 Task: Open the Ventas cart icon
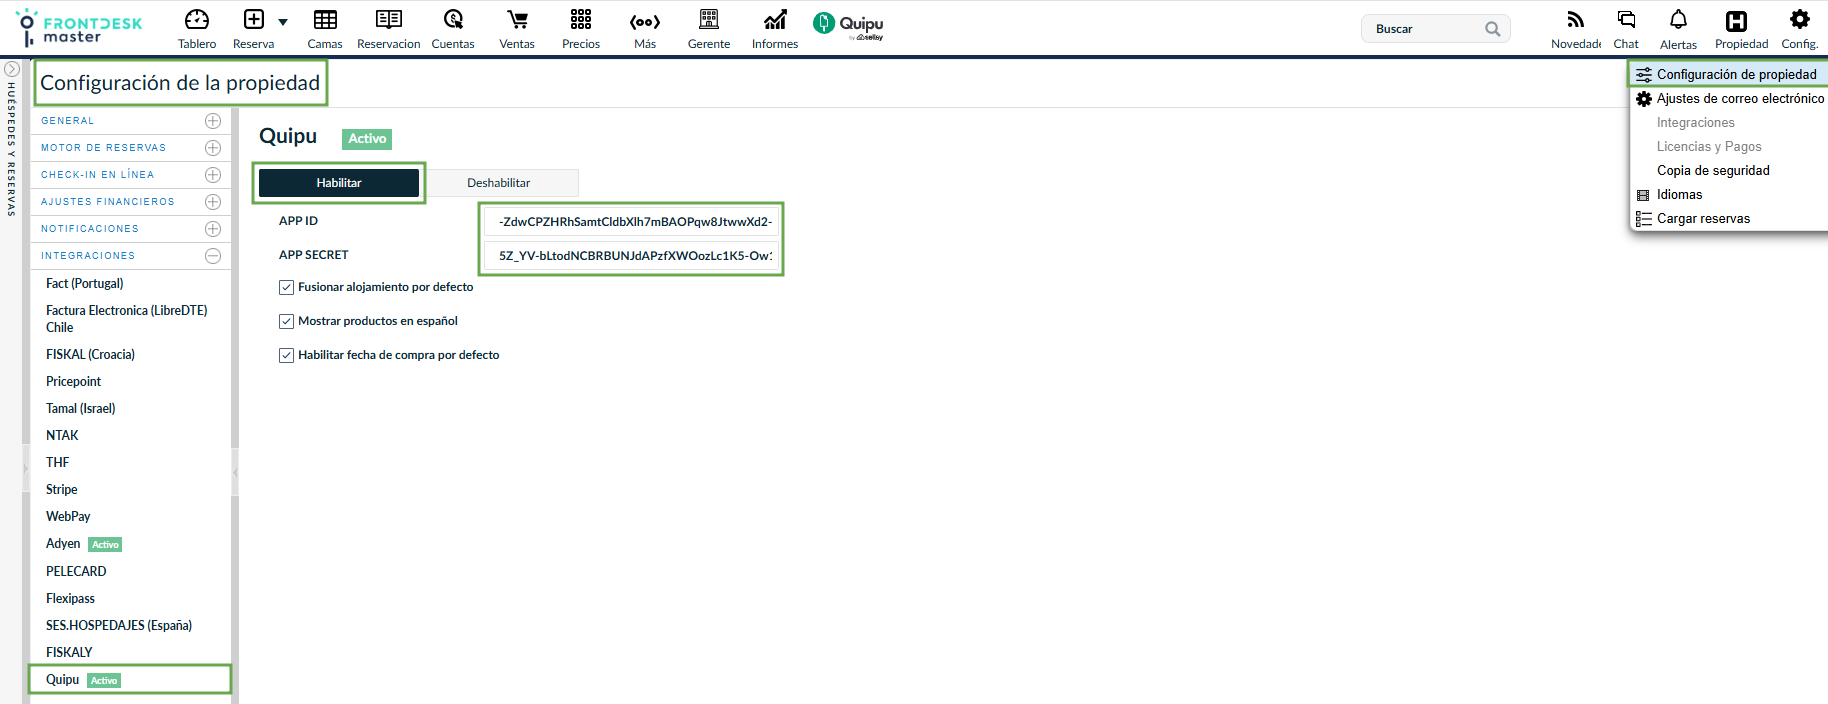point(517,20)
